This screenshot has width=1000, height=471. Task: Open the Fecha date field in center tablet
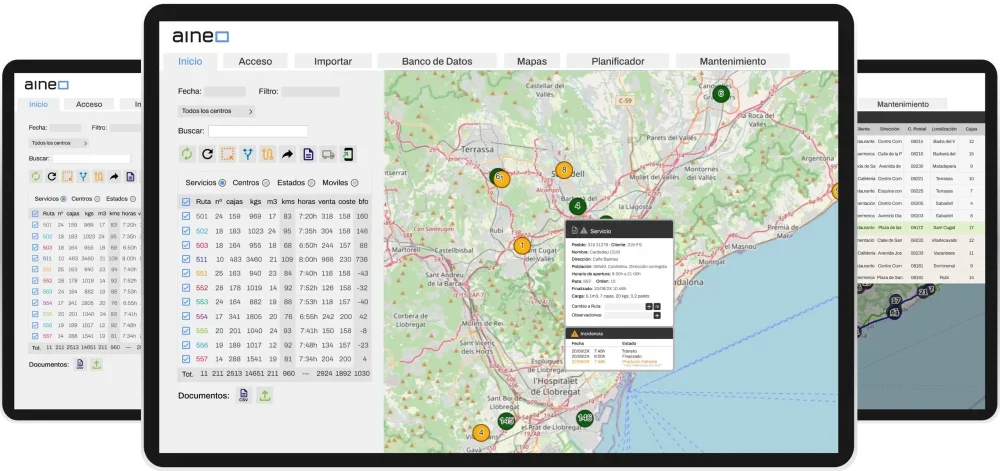tap(224, 92)
